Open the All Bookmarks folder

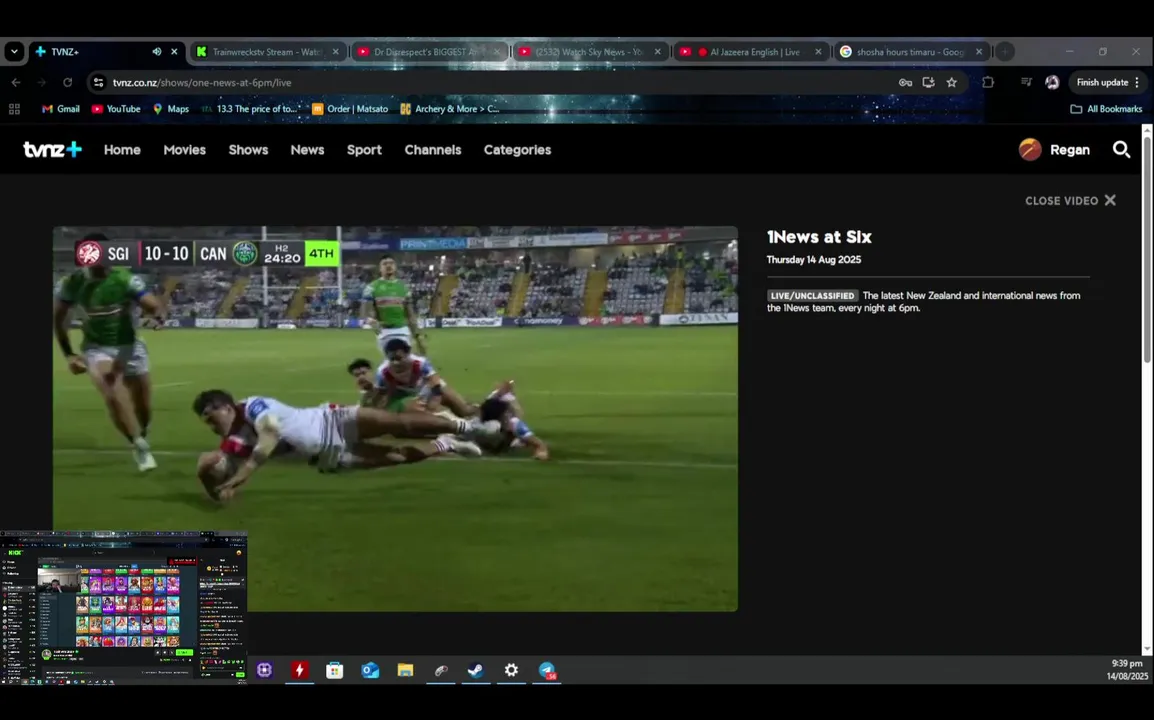click(1106, 109)
